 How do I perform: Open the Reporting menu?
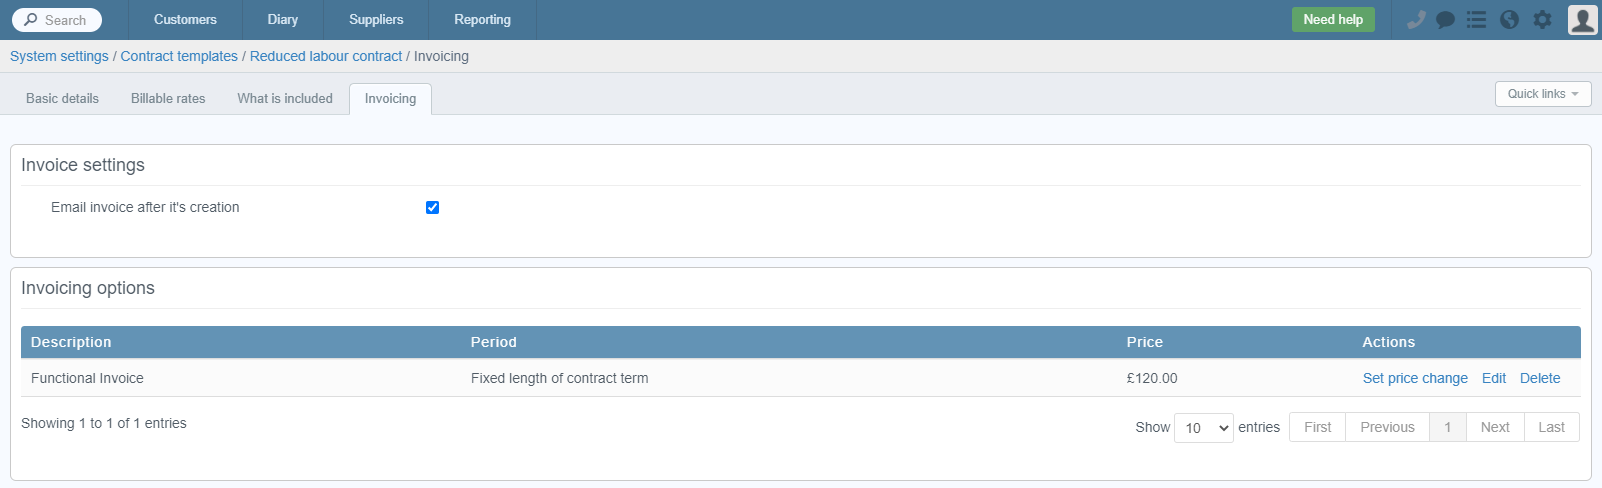pyautogui.click(x=482, y=20)
